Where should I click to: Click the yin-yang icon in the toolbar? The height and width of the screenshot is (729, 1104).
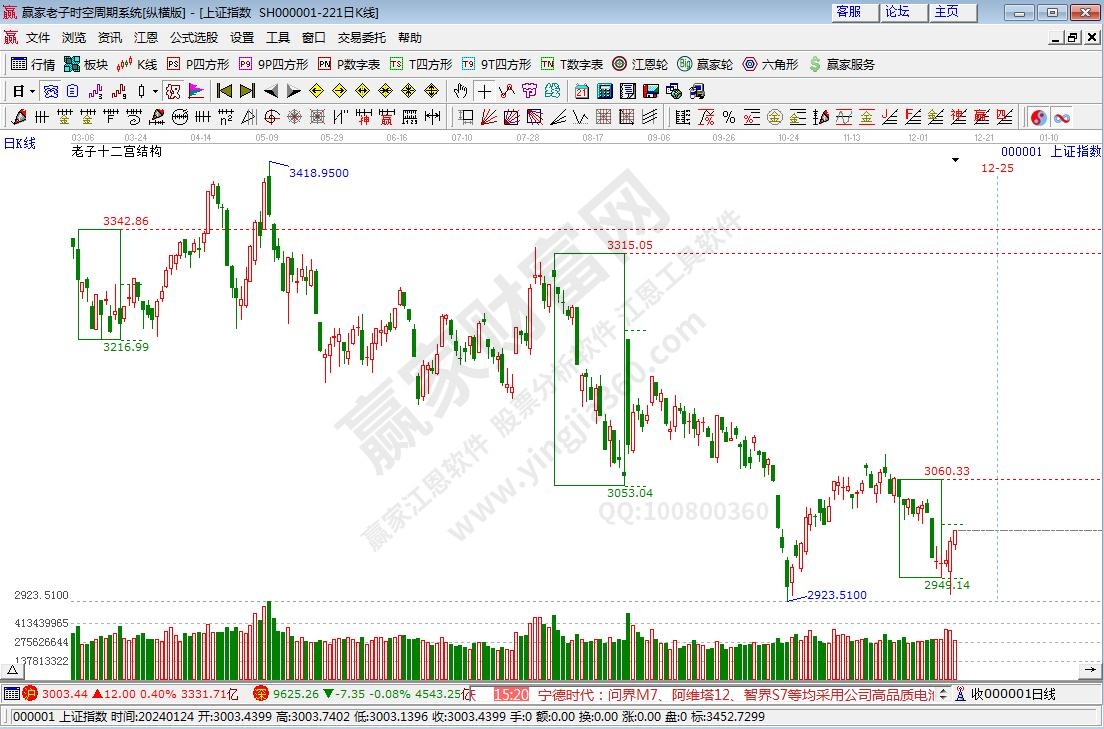tap(1038, 117)
